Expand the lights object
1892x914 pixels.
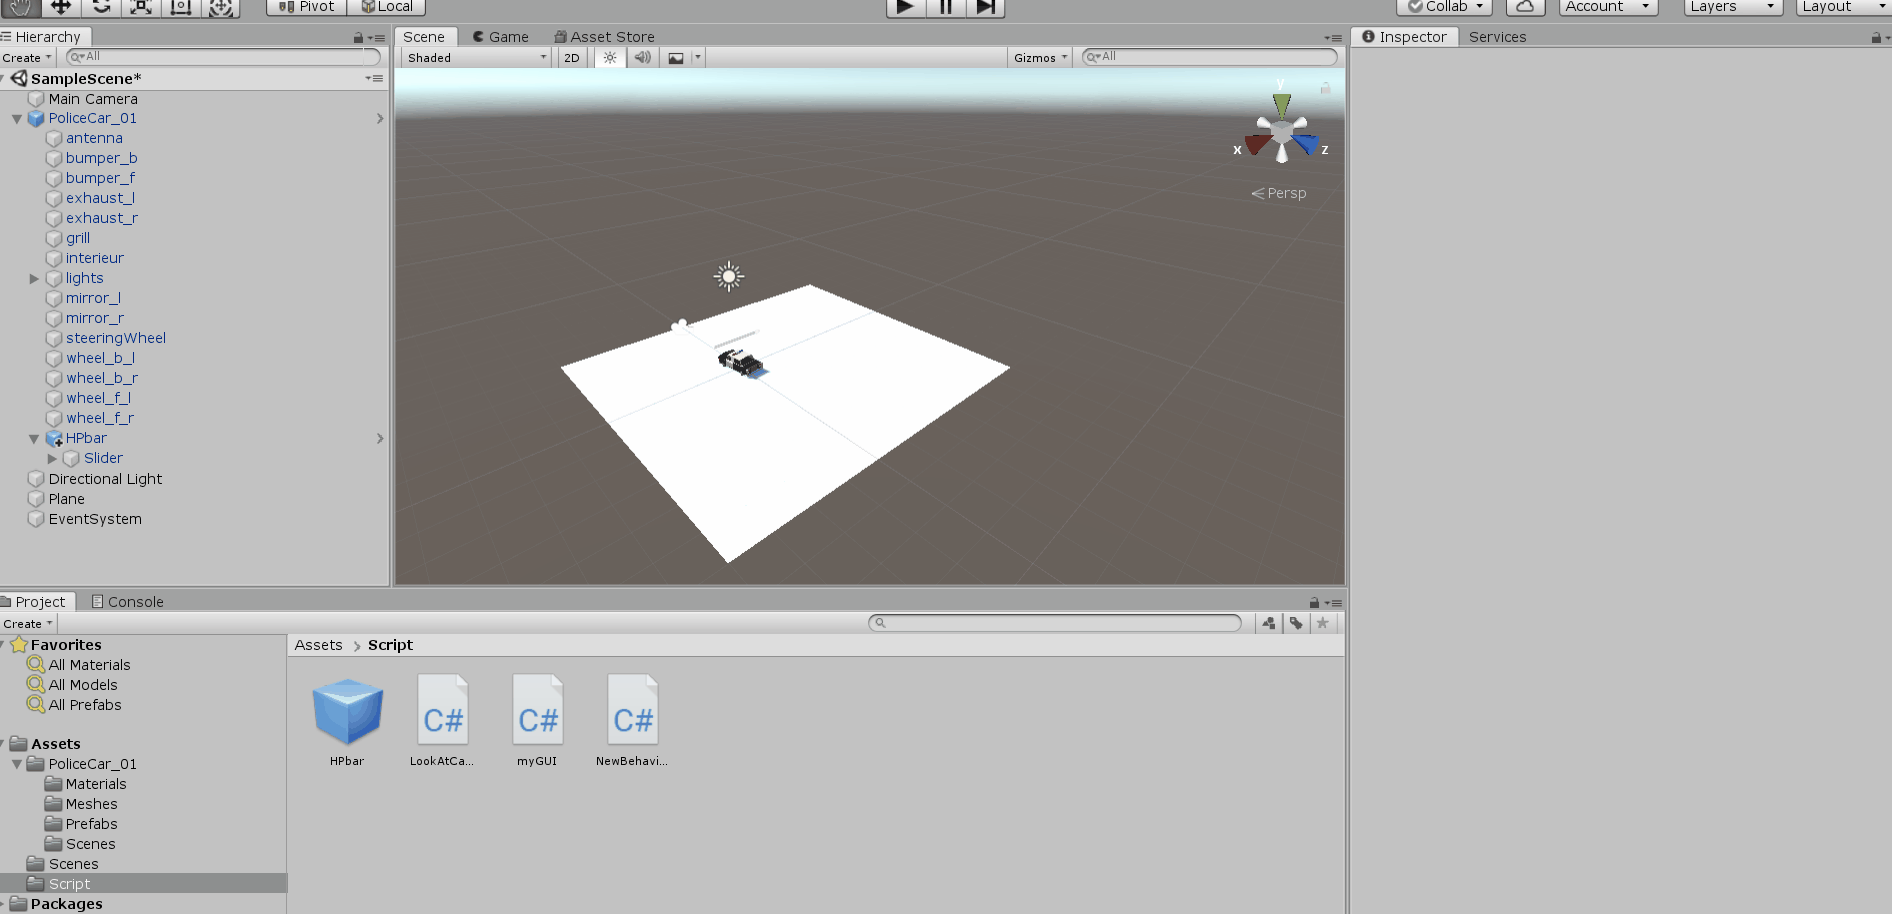pyautogui.click(x=34, y=279)
